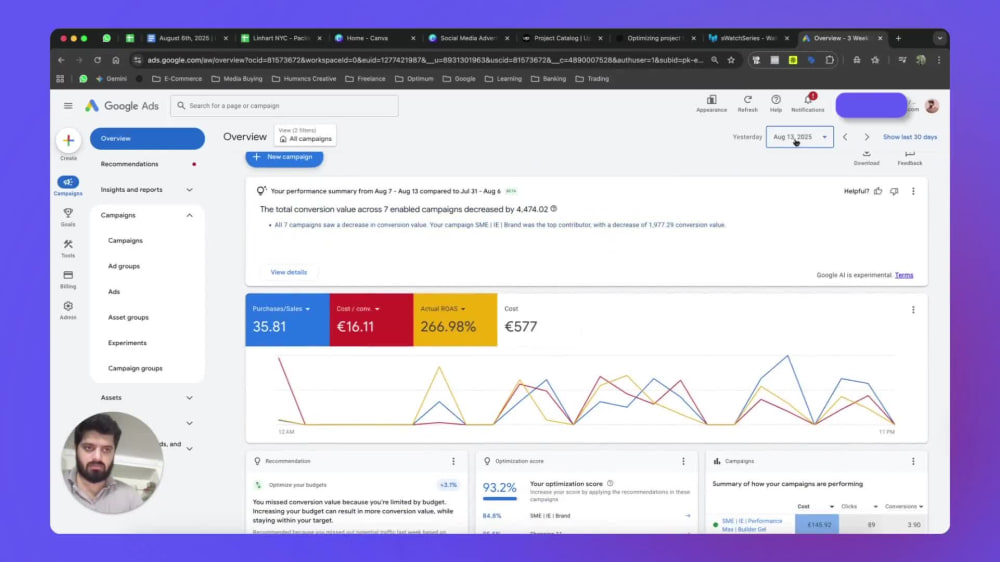Open the date range dropdown Aug 13, 2025
The height and width of the screenshot is (562, 1000).
800,137
